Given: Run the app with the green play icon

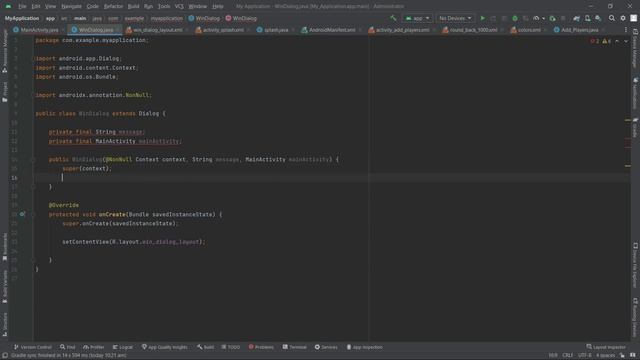Looking at the screenshot, I should [482, 18].
